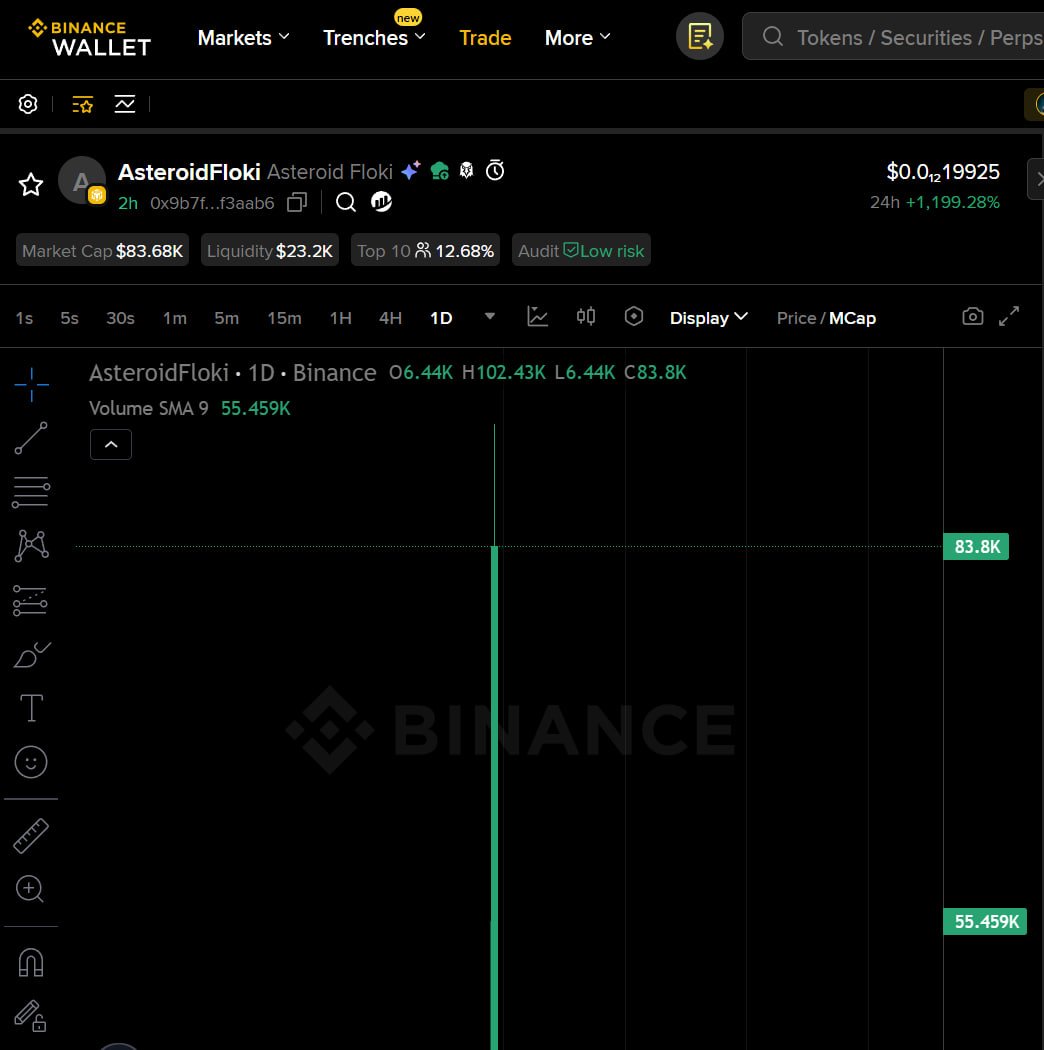The image size is (1044, 1050).
Task: Select the pattern node drawing tool
Action: coord(31,546)
